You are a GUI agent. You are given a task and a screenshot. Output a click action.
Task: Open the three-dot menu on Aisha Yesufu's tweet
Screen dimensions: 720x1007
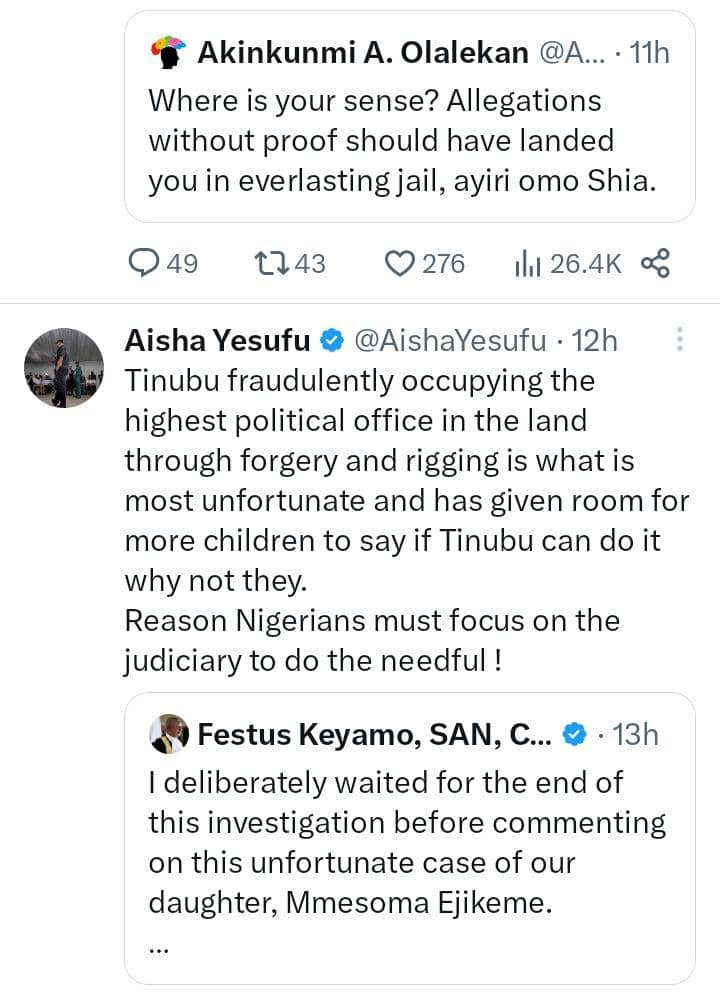[x=680, y=340]
